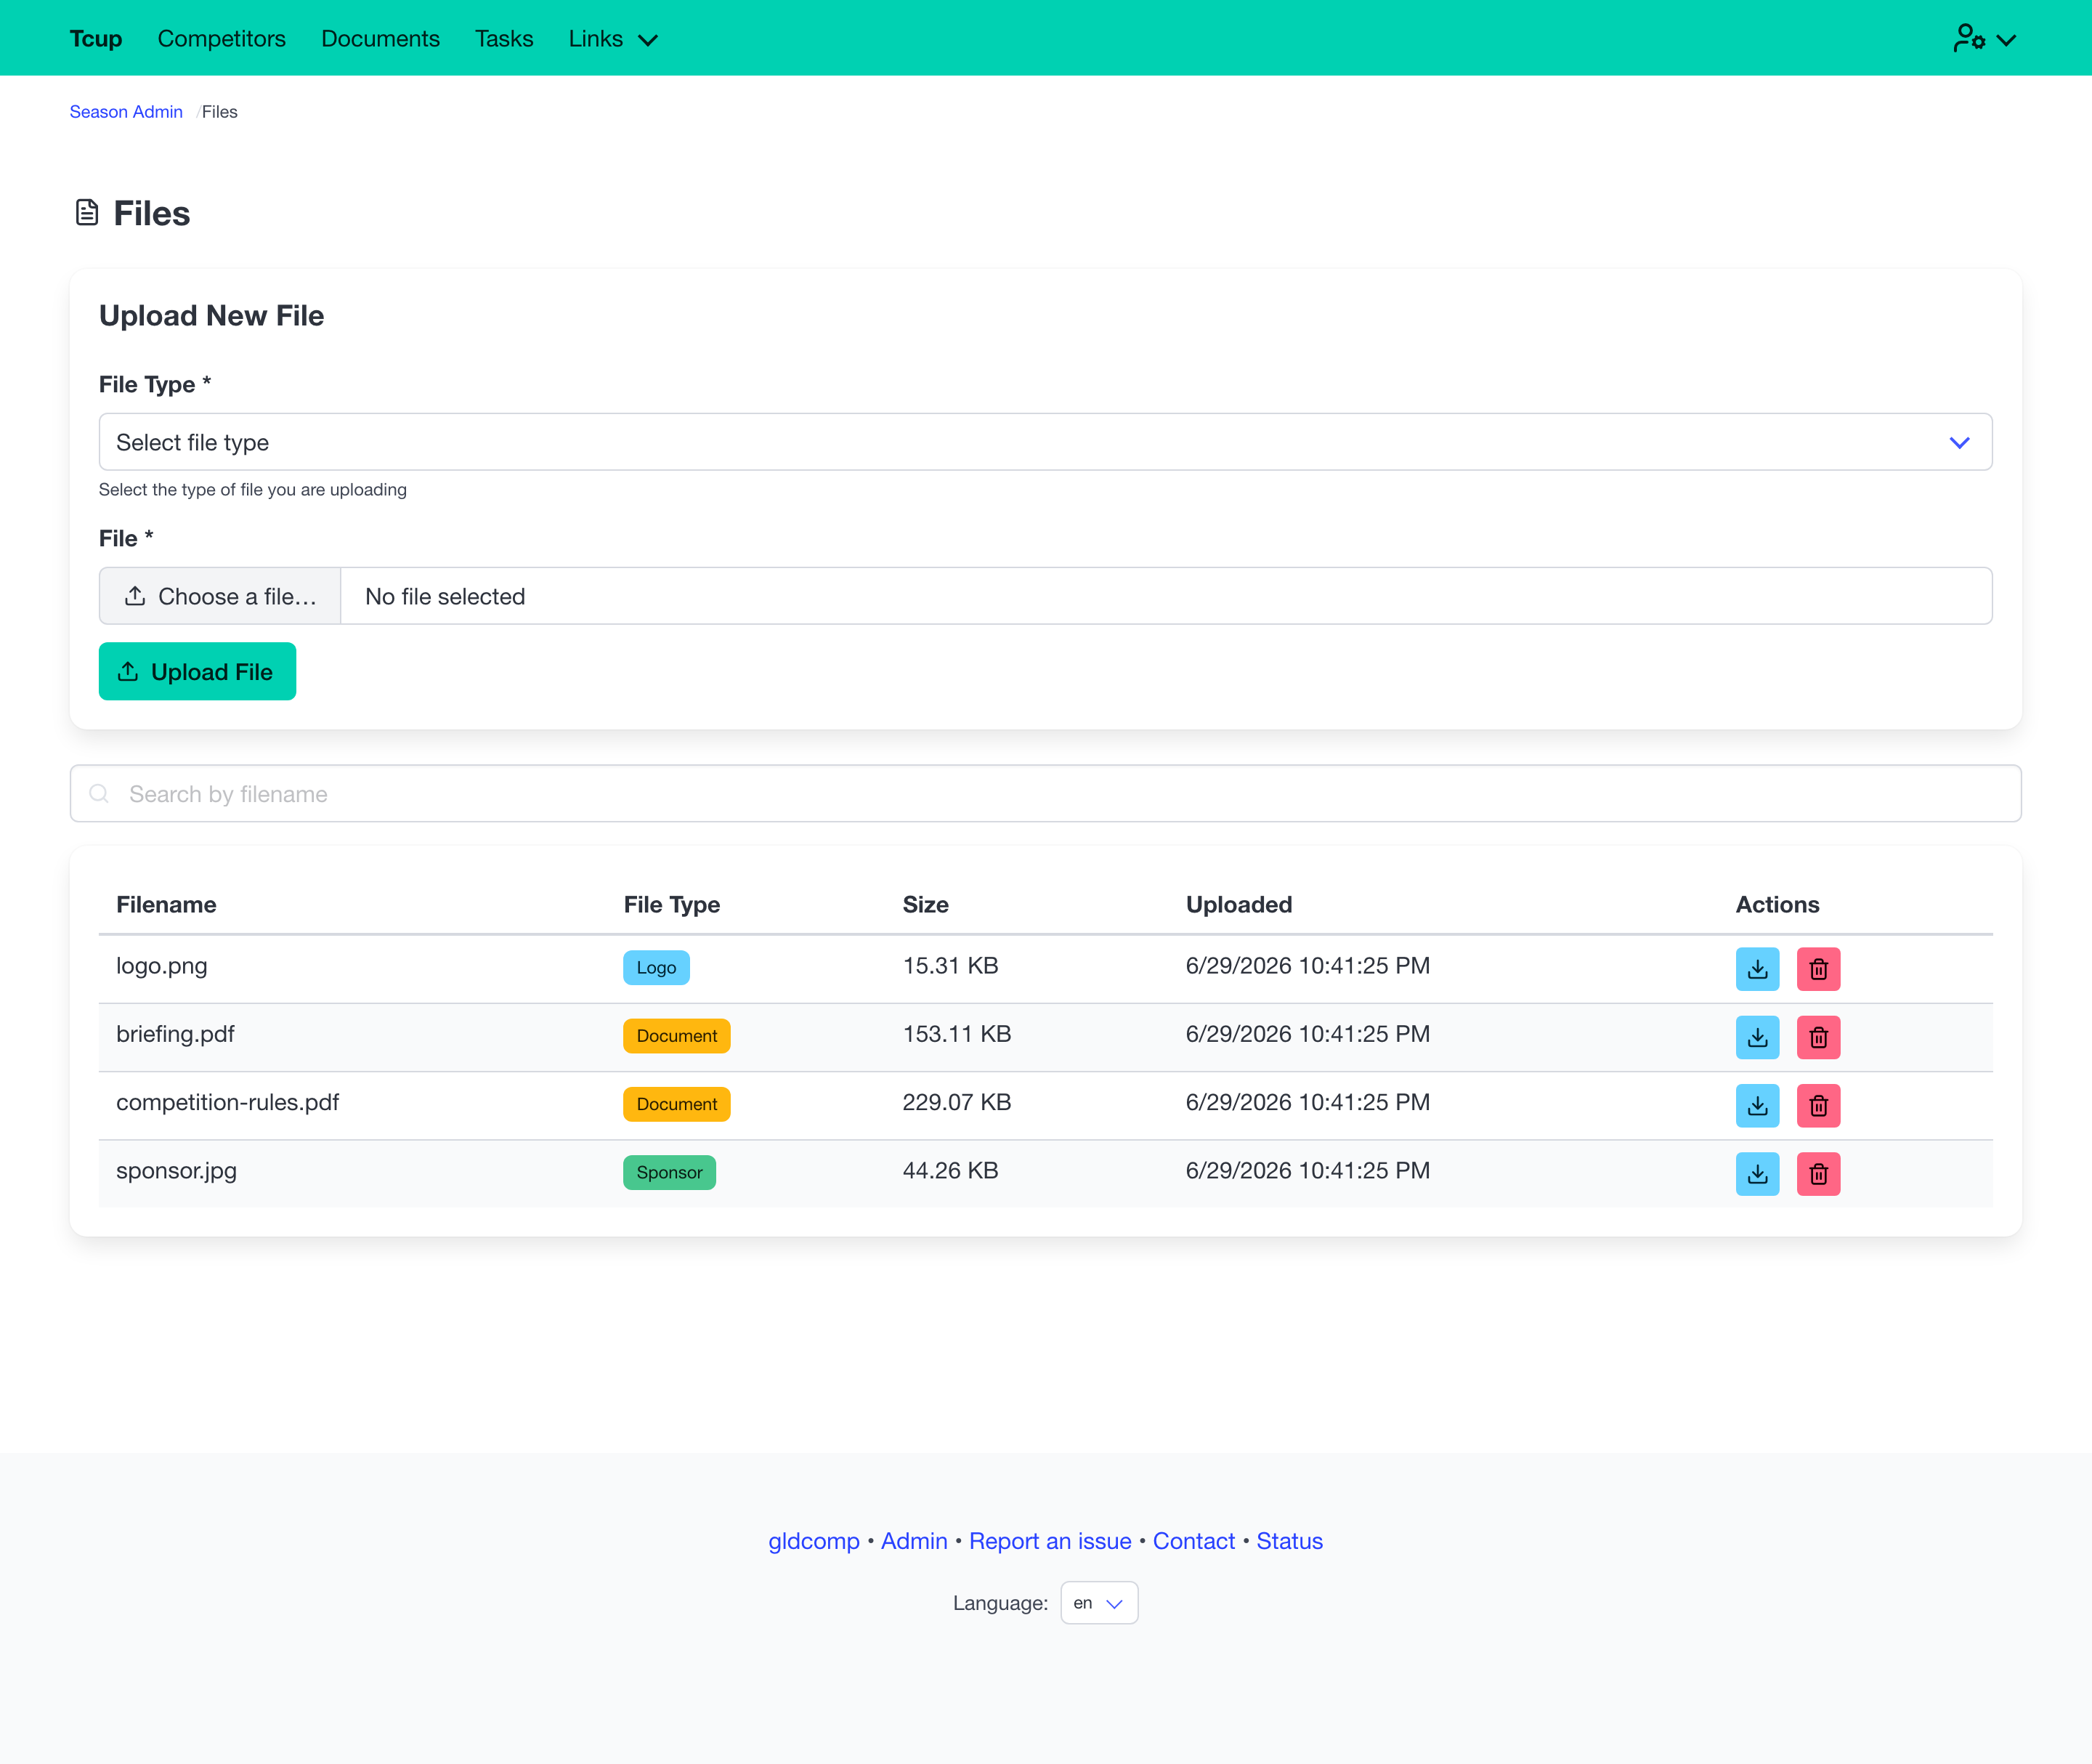Click the Sponsor file type badge
Image resolution: width=2092 pixels, height=1764 pixels.
[669, 1173]
